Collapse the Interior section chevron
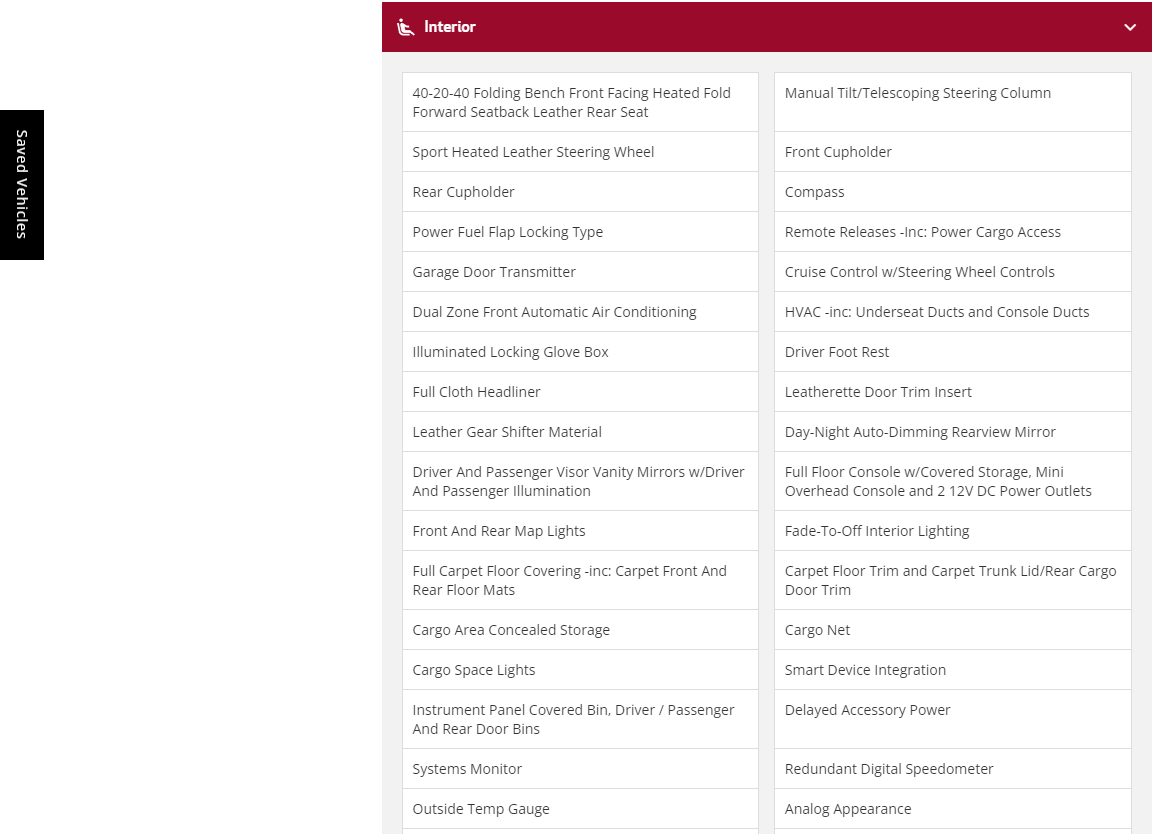 coord(1129,27)
